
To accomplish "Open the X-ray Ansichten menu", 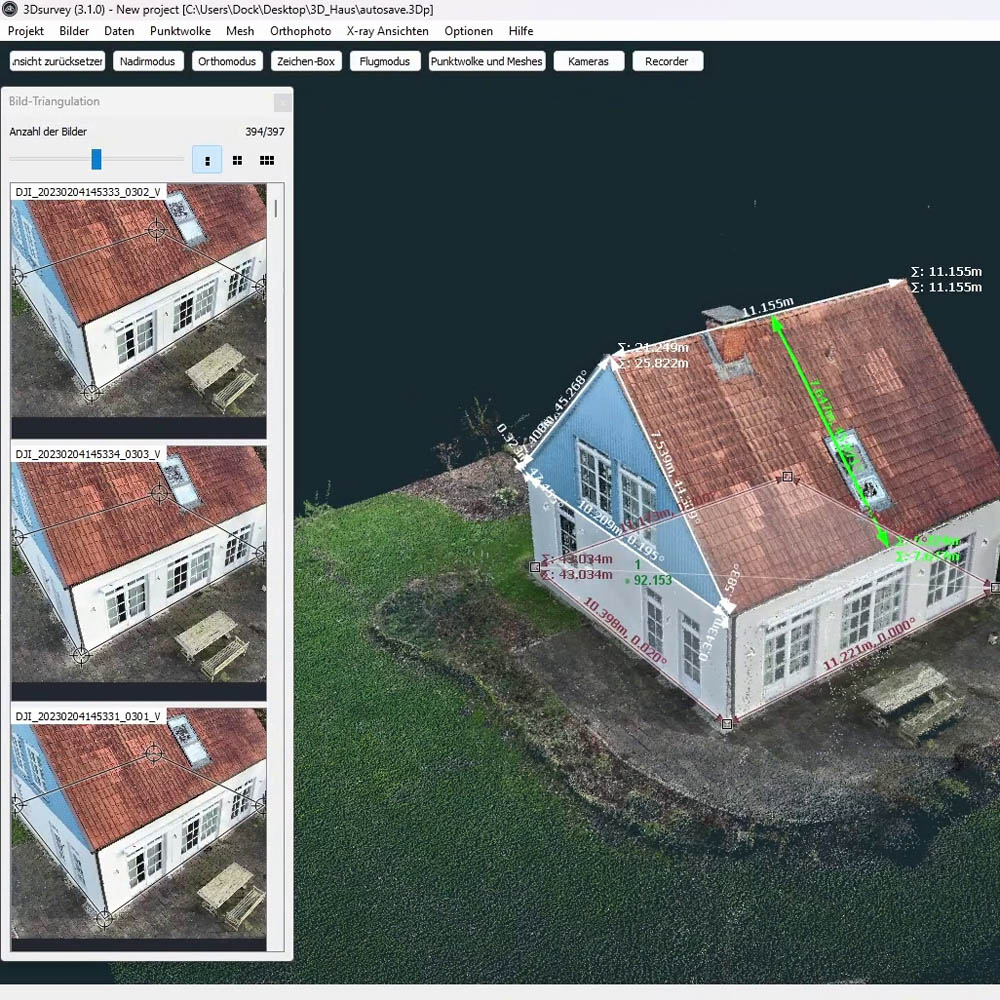I will point(387,31).
